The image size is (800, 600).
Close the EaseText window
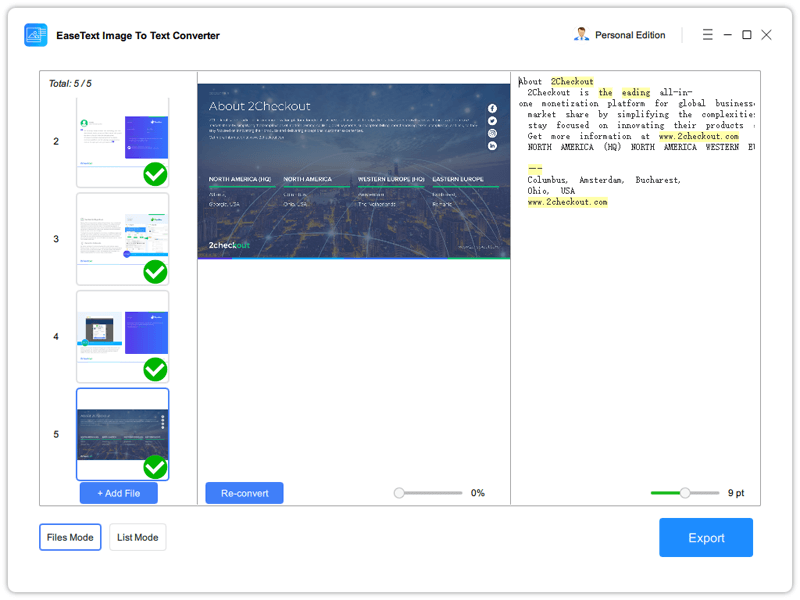(766, 35)
